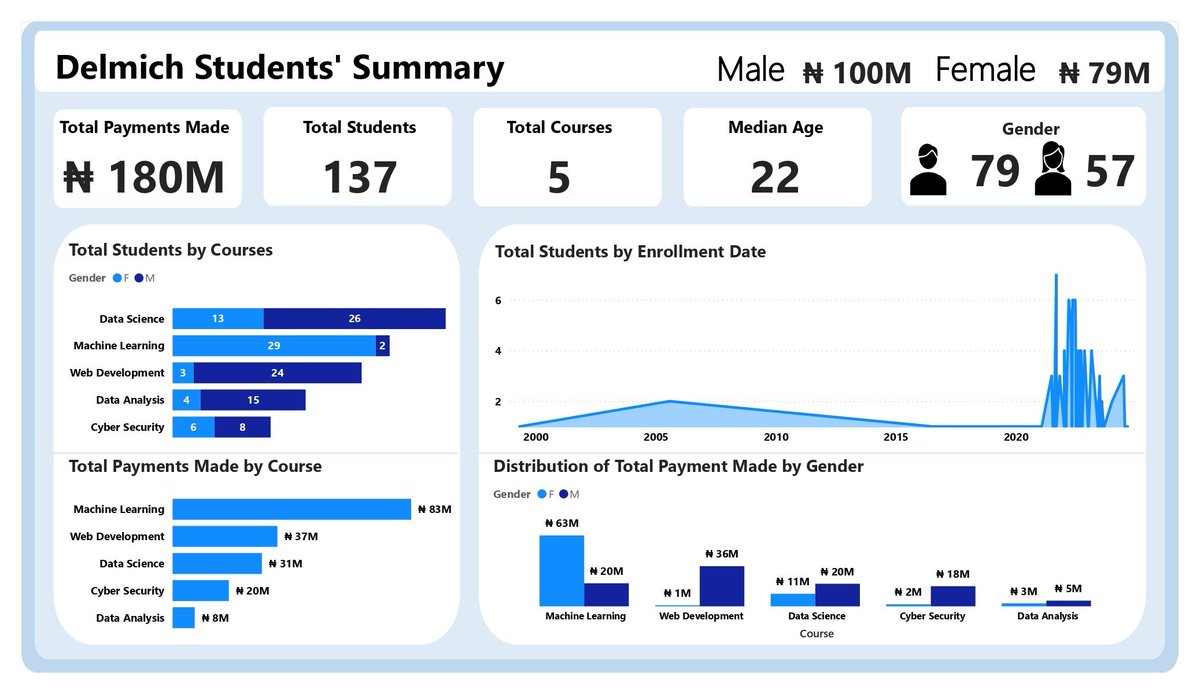Click the Course axis title under gender chart
1200x694 pixels.
click(816, 633)
